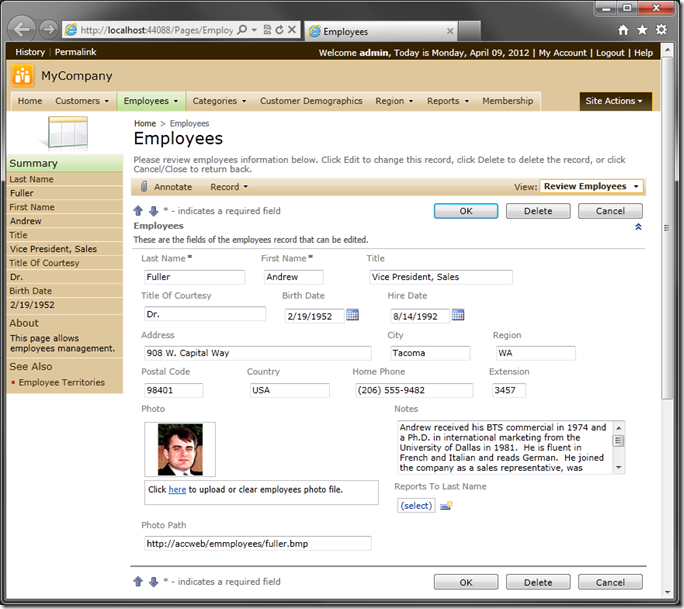Image resolution: width=684 pixels, height=609 pixels.
Task: Click the Help link
Action: pyautogui.click(x=643, y=53)
